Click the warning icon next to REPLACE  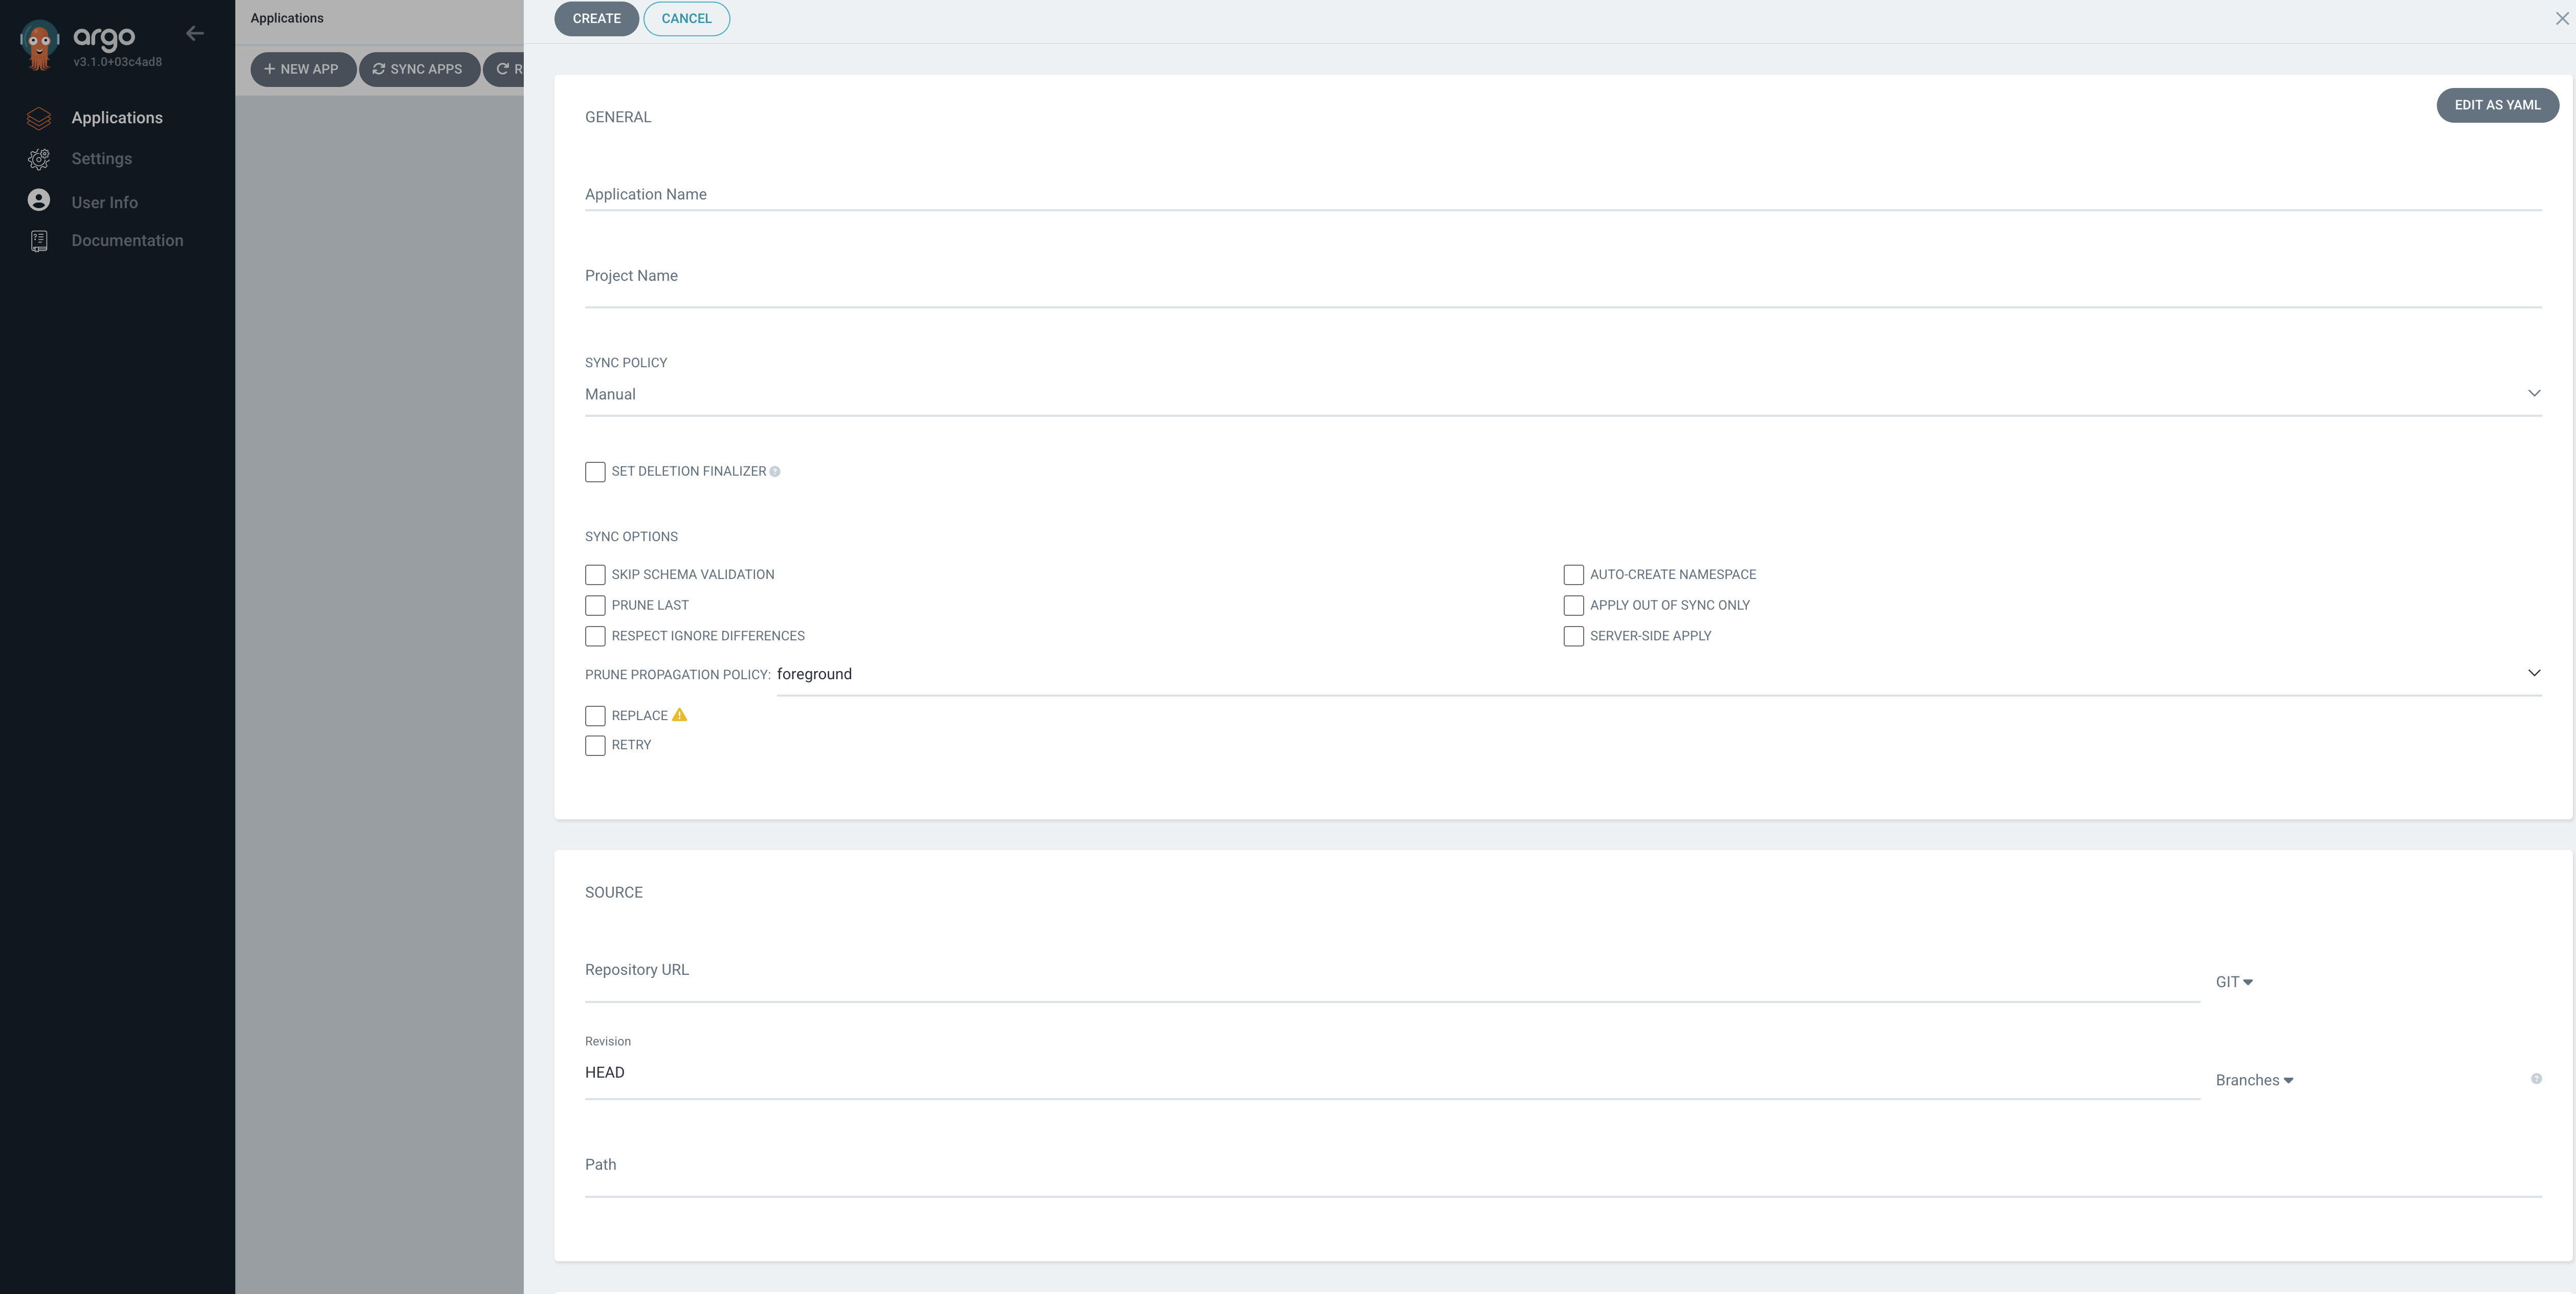[679, 715]
